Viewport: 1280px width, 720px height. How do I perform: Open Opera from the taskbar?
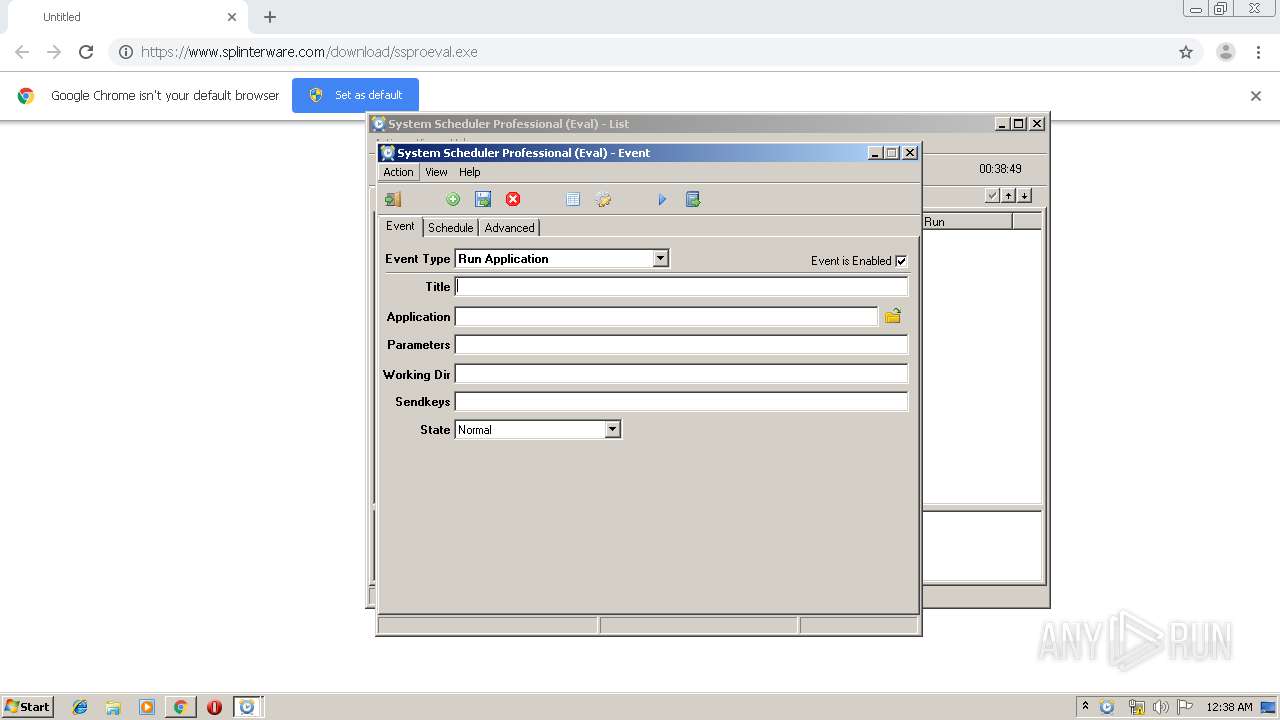[214, 707]
